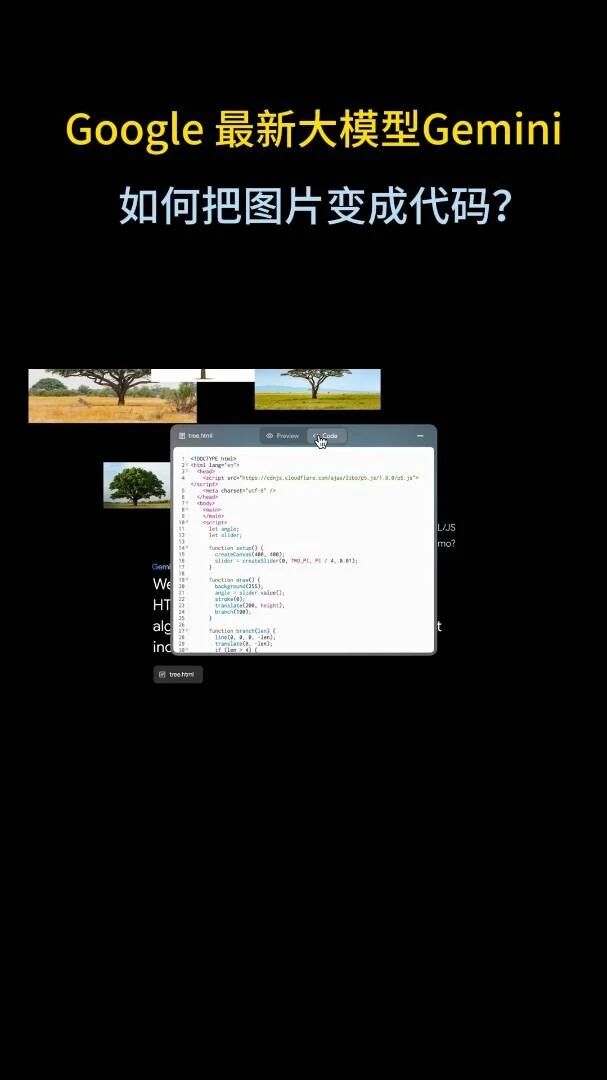Fold the function branch block at line 27
Image resolution: width=607 pixels, height=1080 pixels.
187,630
